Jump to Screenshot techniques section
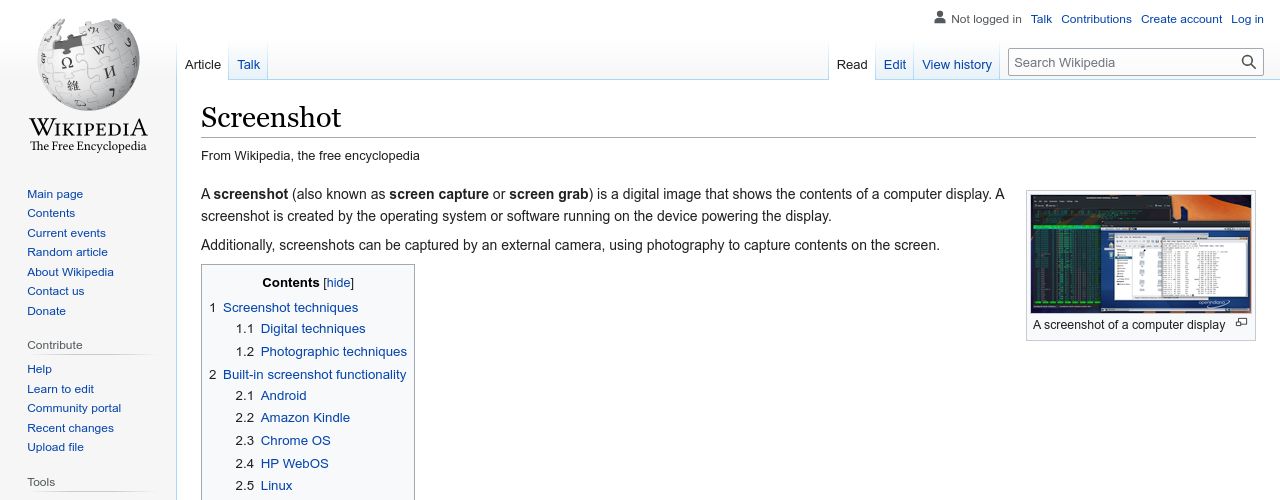The width and height of the screenshot is (1280, 500). pyautogui.click(x=290, y=308)
